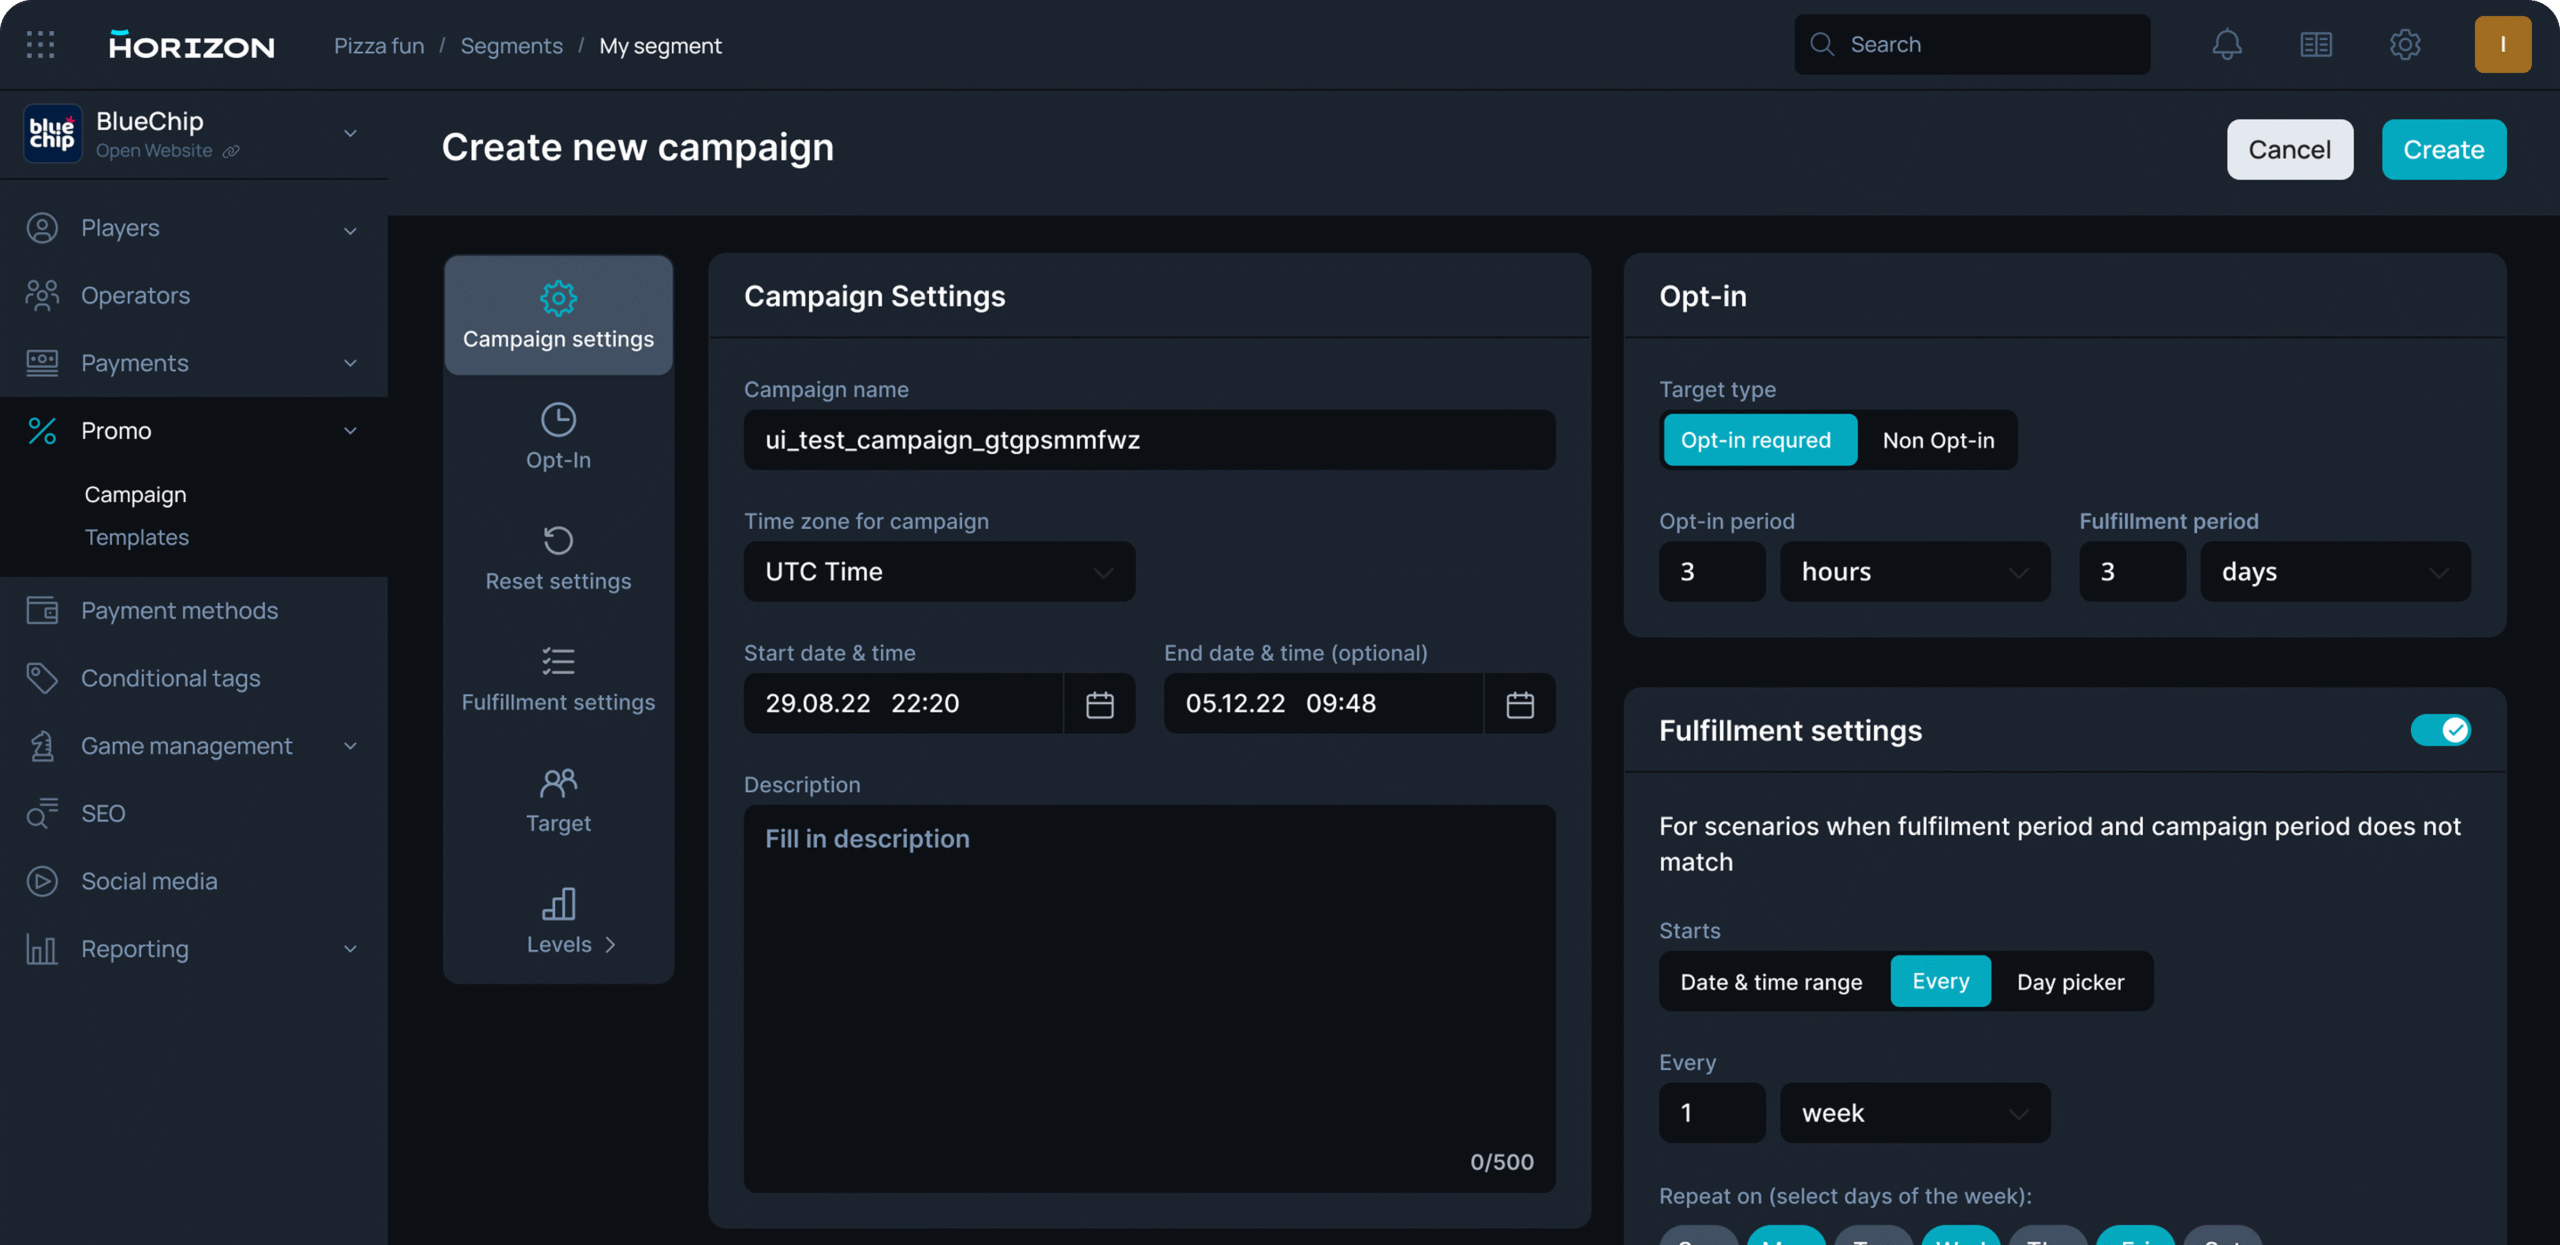Click the settings gear in top bar
The width and height of the screenshot is (2560, 1245).
tap(2404, 45)
